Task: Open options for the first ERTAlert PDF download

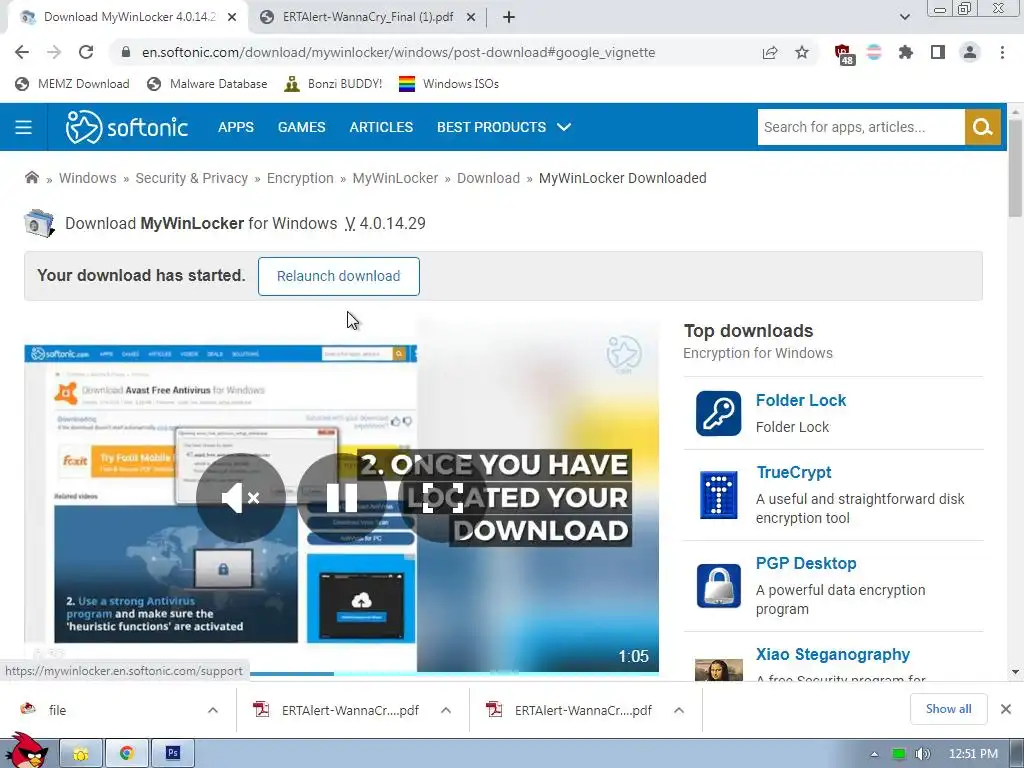Action: click(445, 710)
